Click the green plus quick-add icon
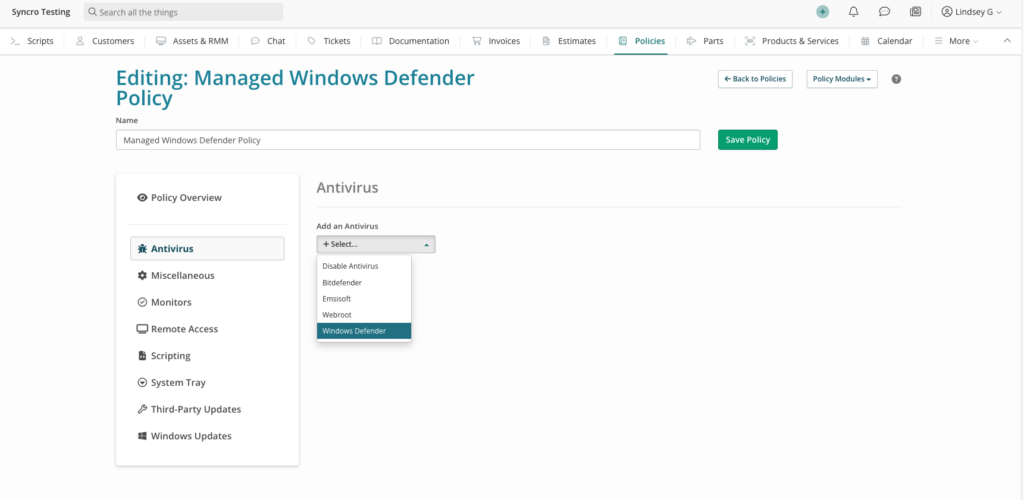 click(x=822, y=12)
